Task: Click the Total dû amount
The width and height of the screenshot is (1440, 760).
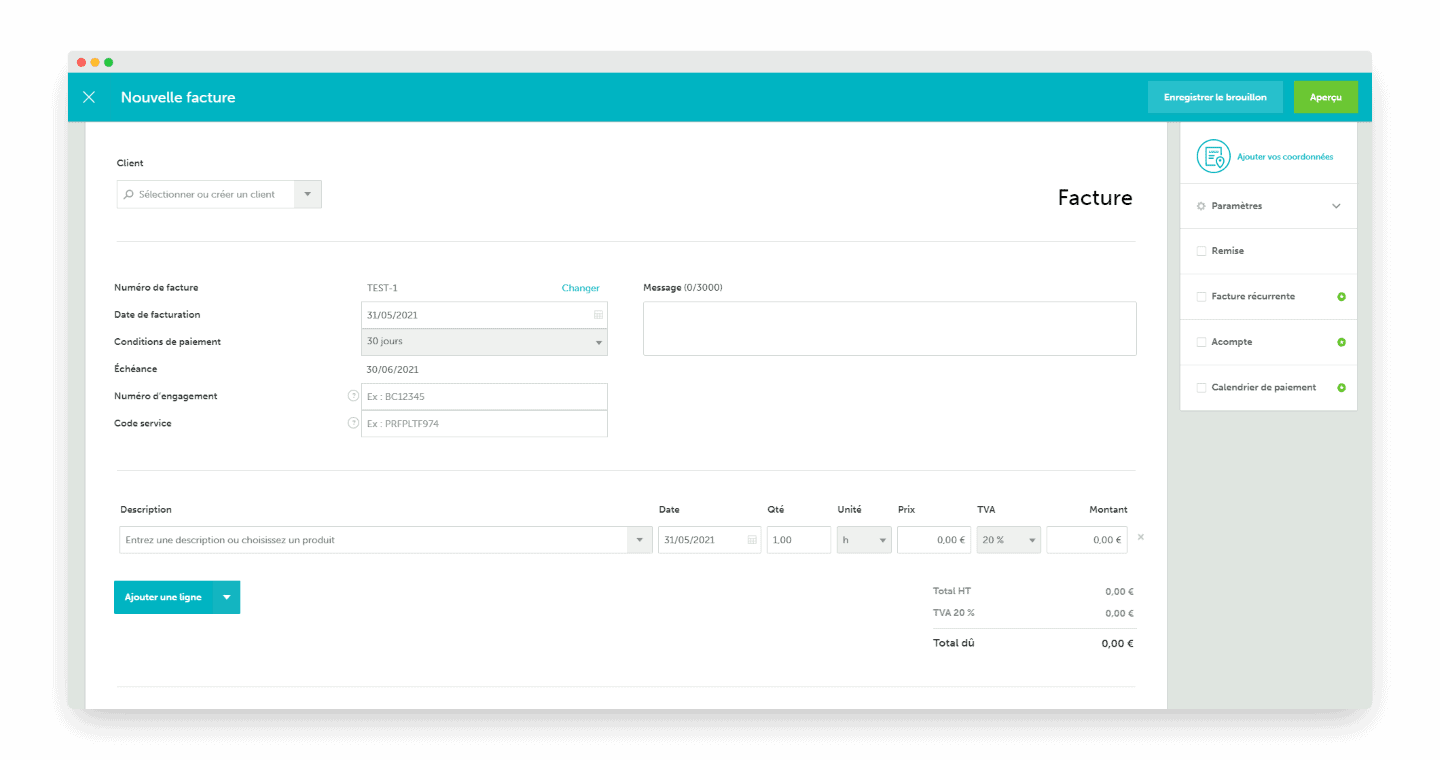Action: [1117, 644]
